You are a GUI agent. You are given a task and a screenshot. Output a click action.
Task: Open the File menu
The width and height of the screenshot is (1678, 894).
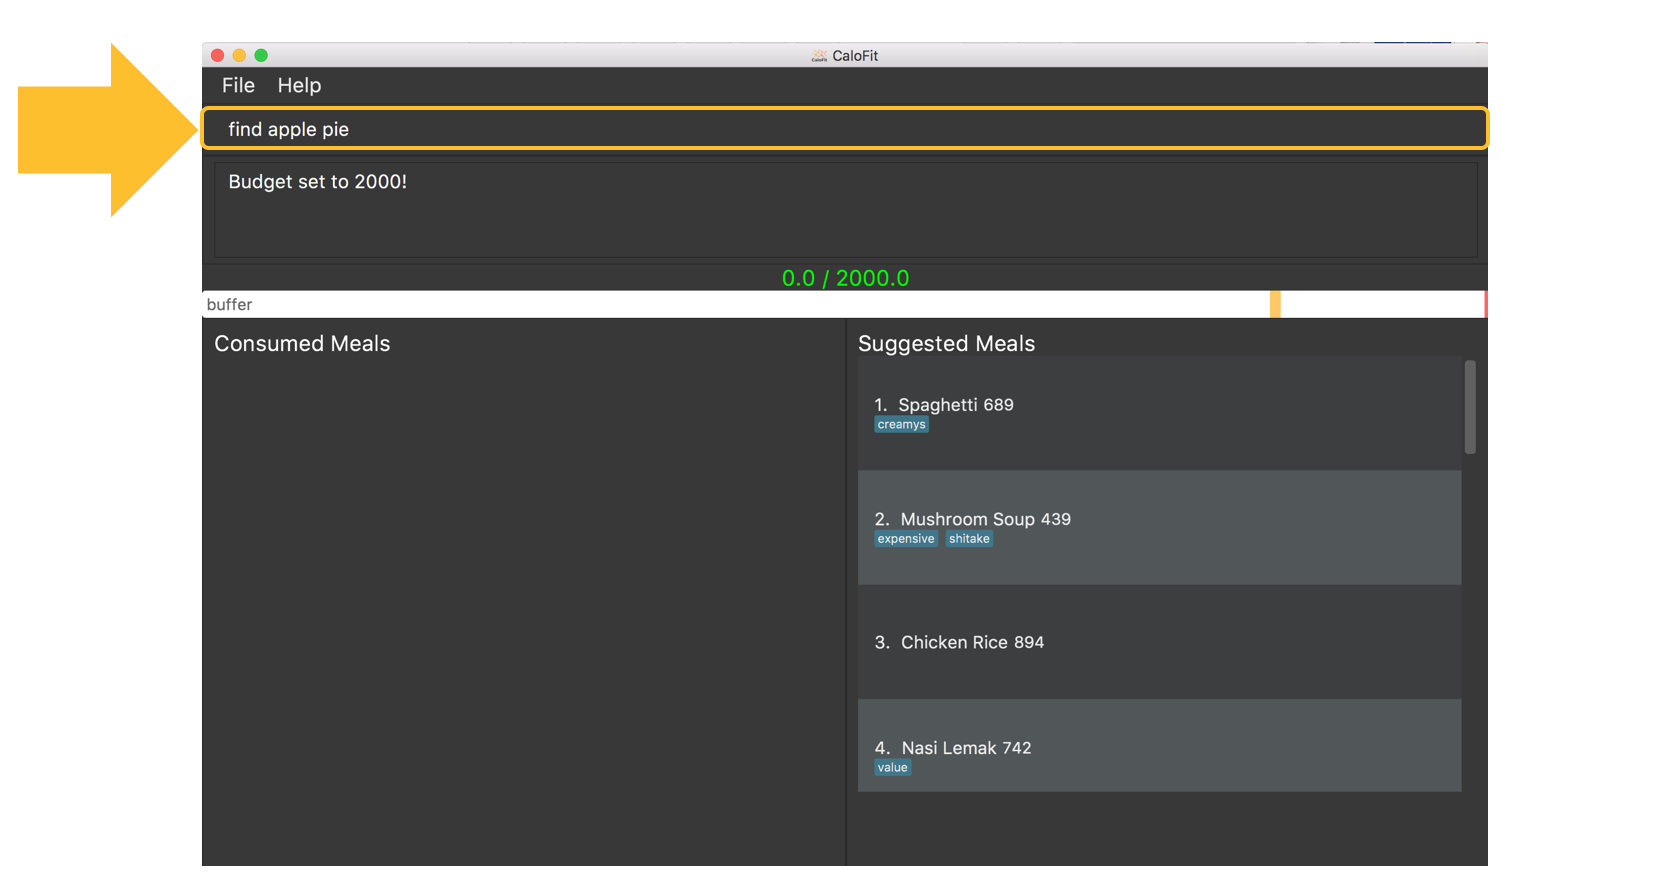(x=238, y=85)
